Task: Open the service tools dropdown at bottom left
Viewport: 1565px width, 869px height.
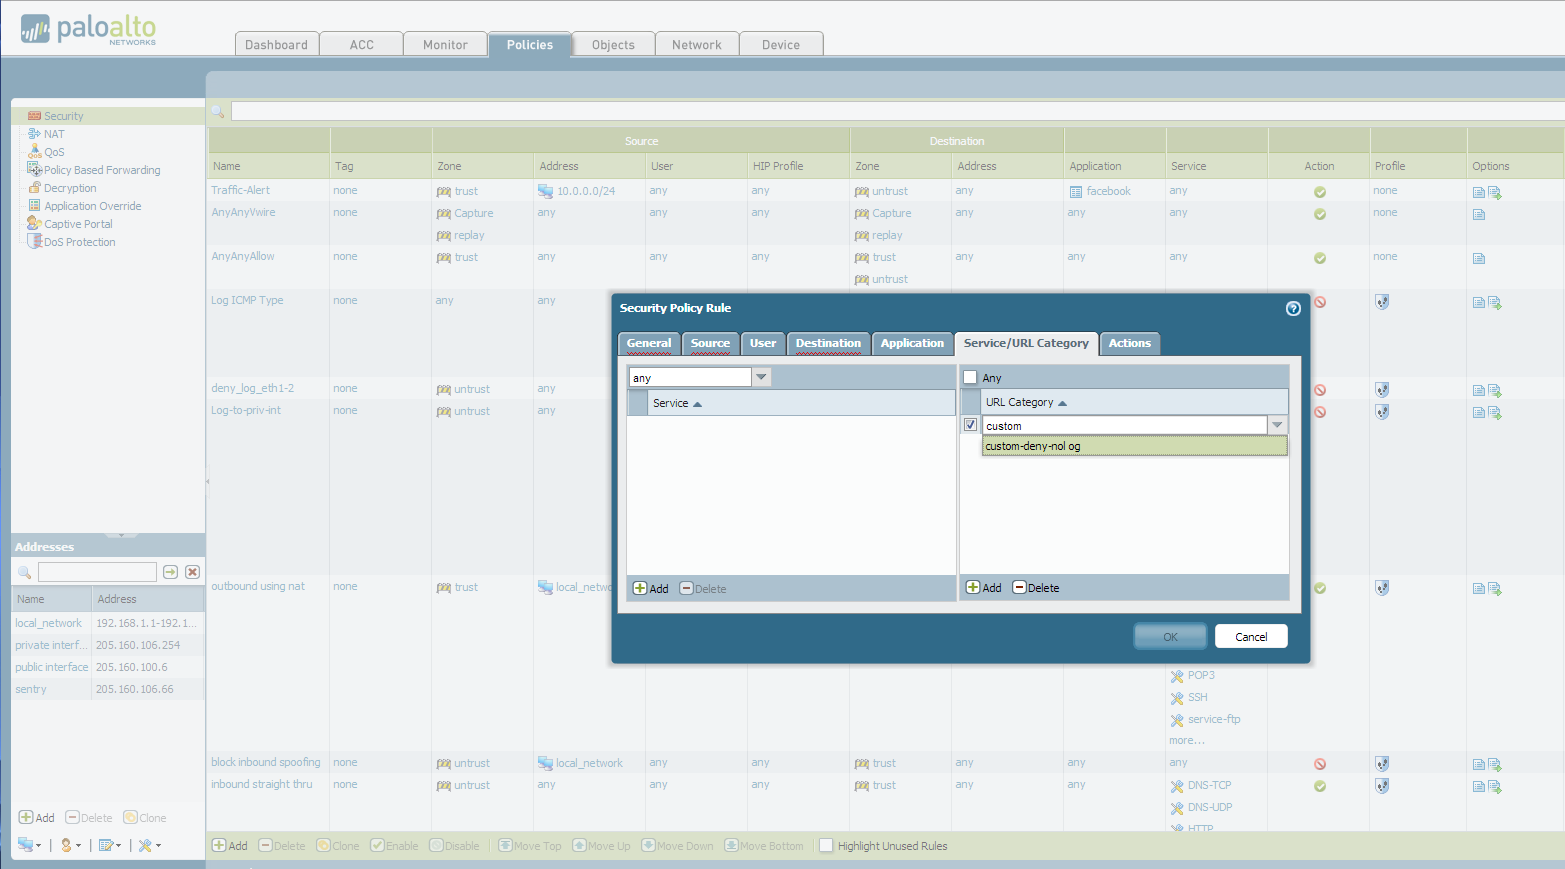Action: (x=150, y=845)
